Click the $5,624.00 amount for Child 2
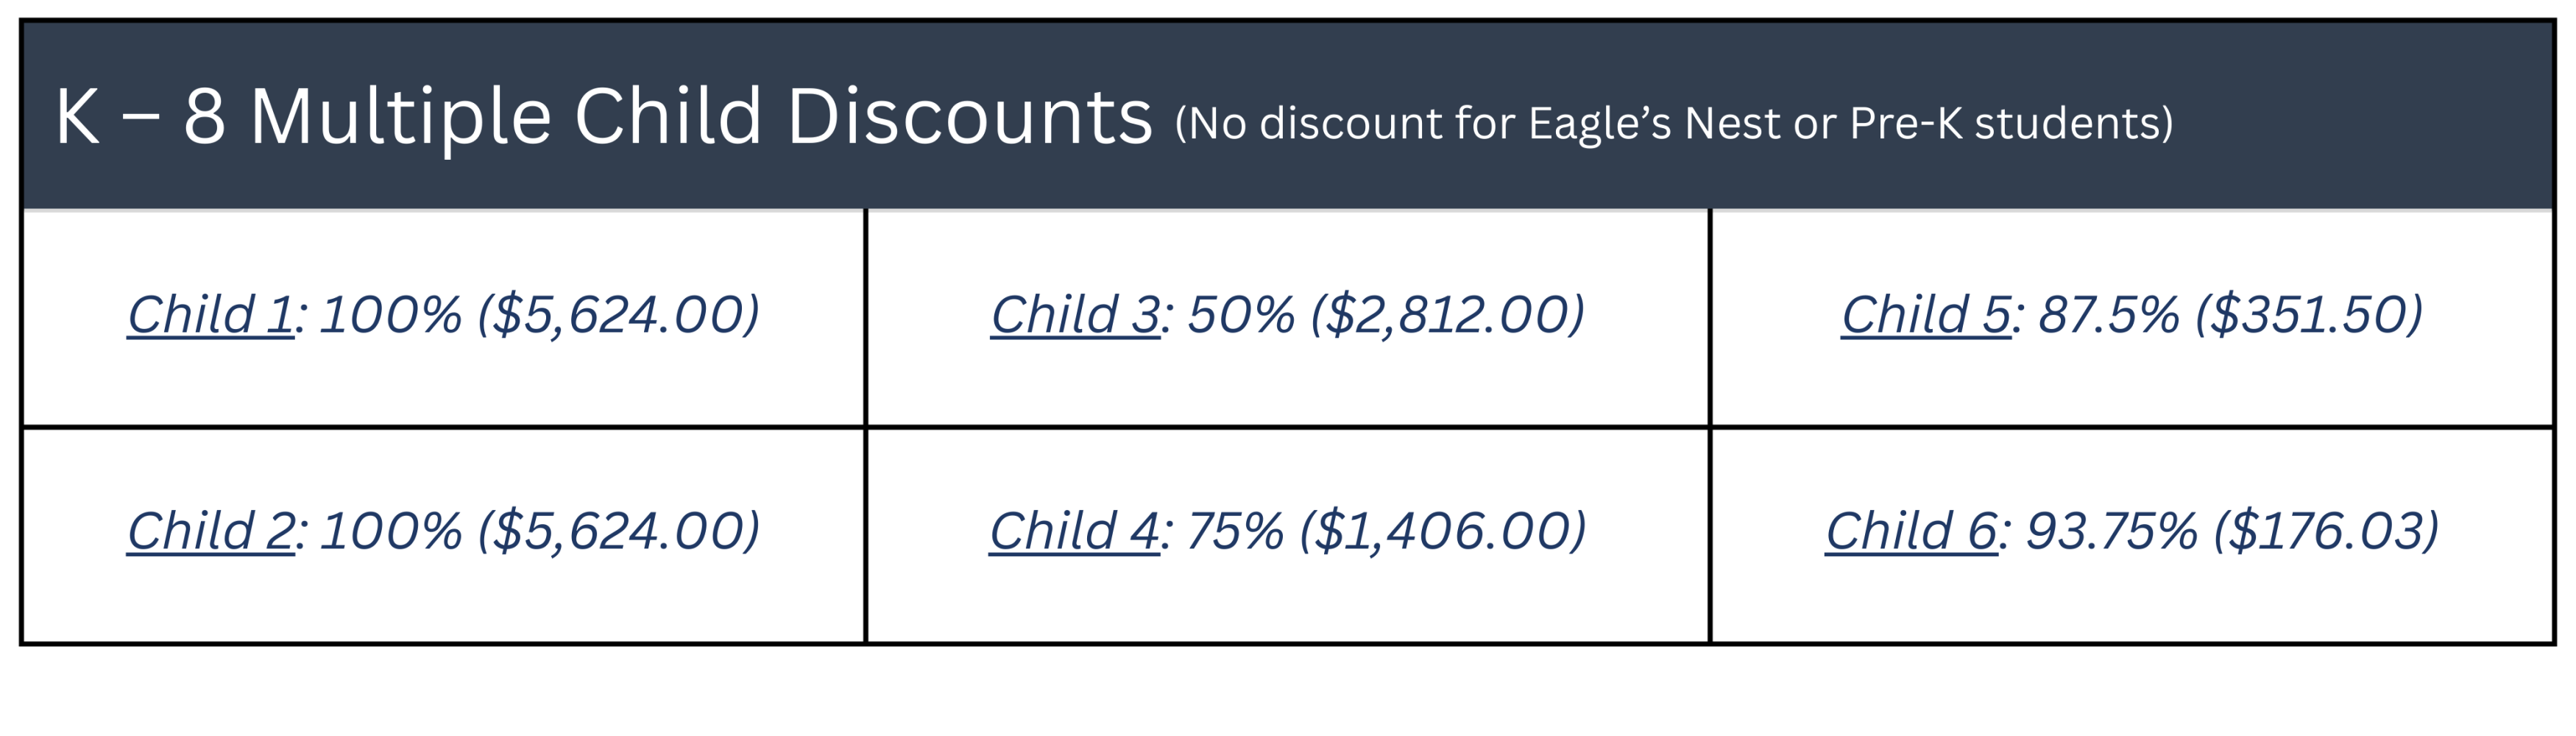2576x736 pixels. (618, 531)
